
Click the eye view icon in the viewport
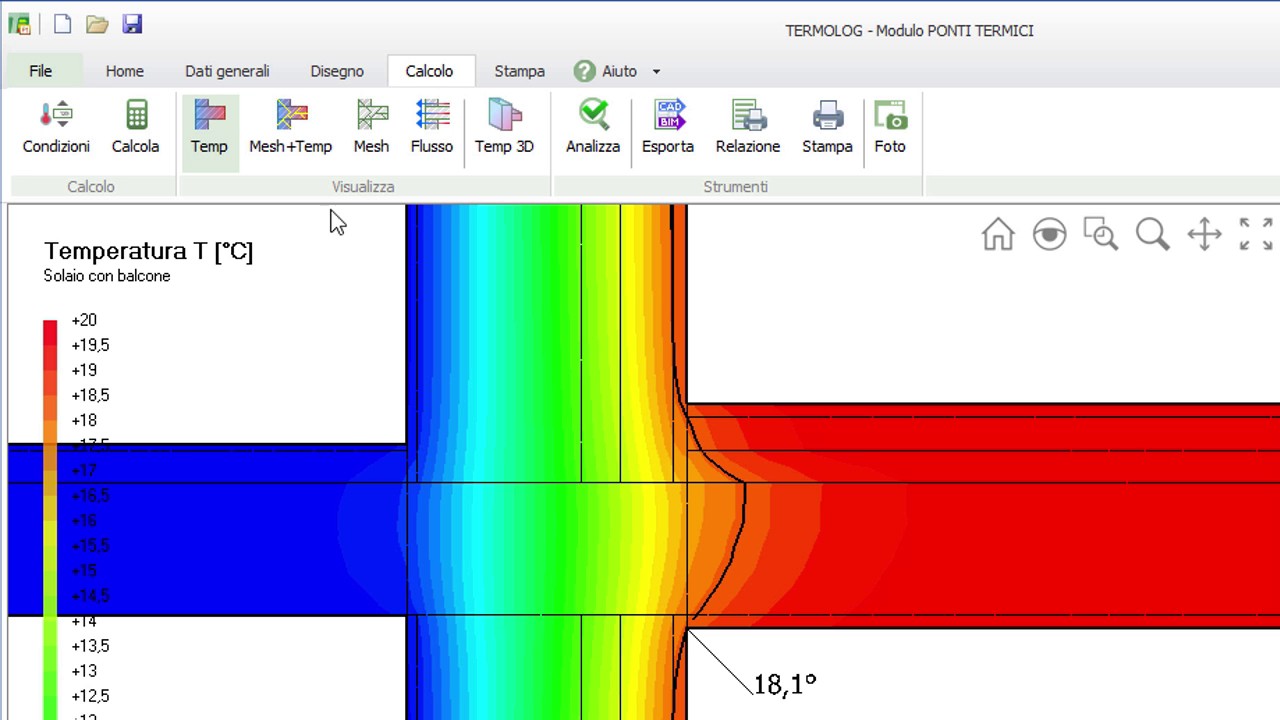1050,235
